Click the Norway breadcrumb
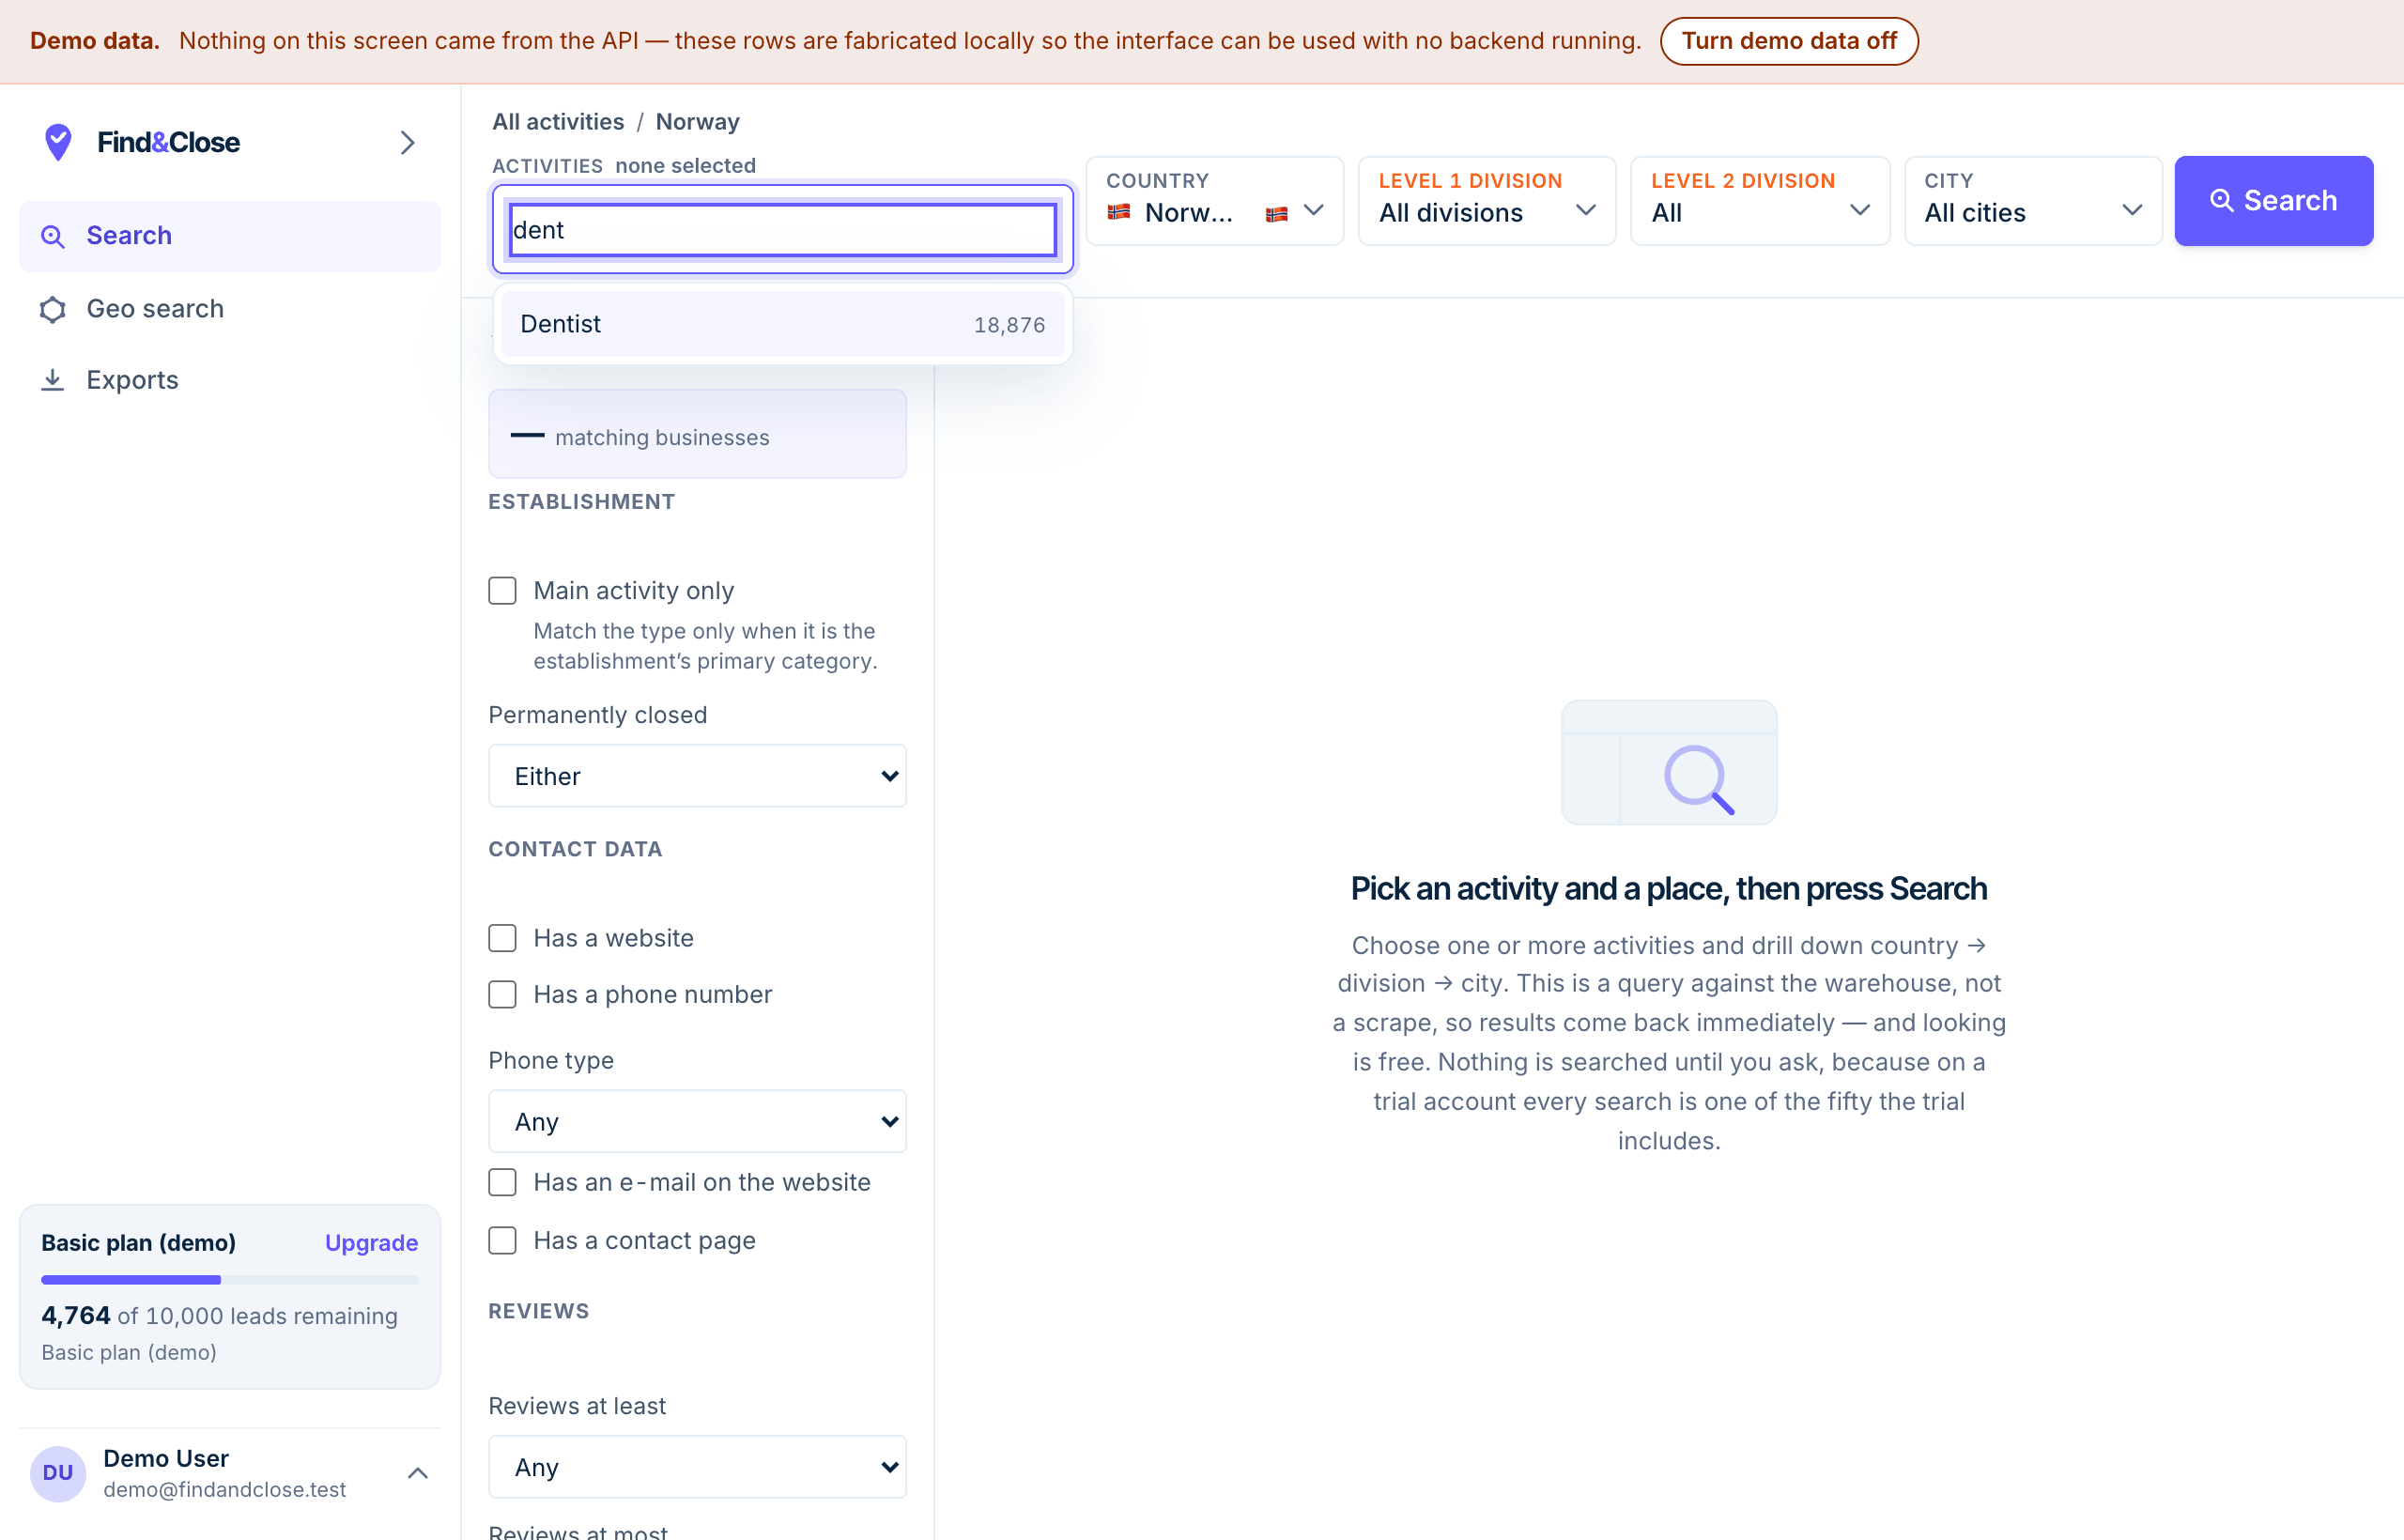 [697, 122]
